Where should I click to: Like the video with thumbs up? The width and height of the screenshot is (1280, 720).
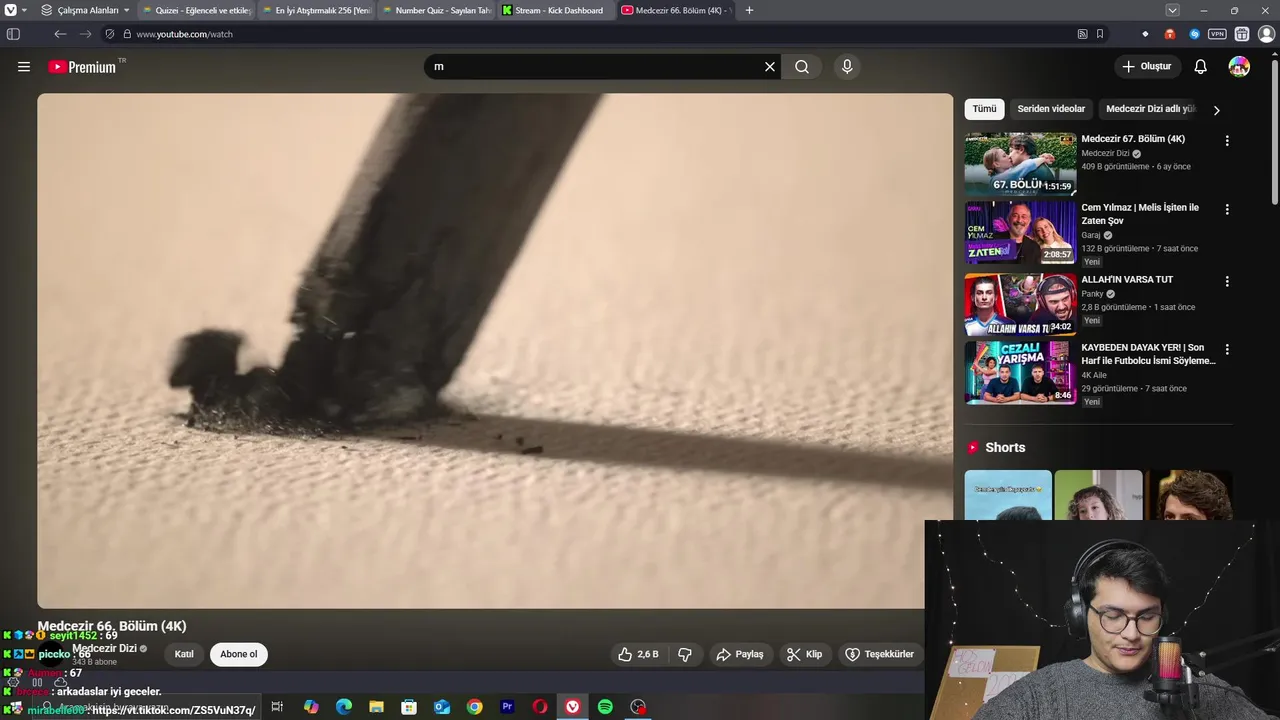point(638,654)
